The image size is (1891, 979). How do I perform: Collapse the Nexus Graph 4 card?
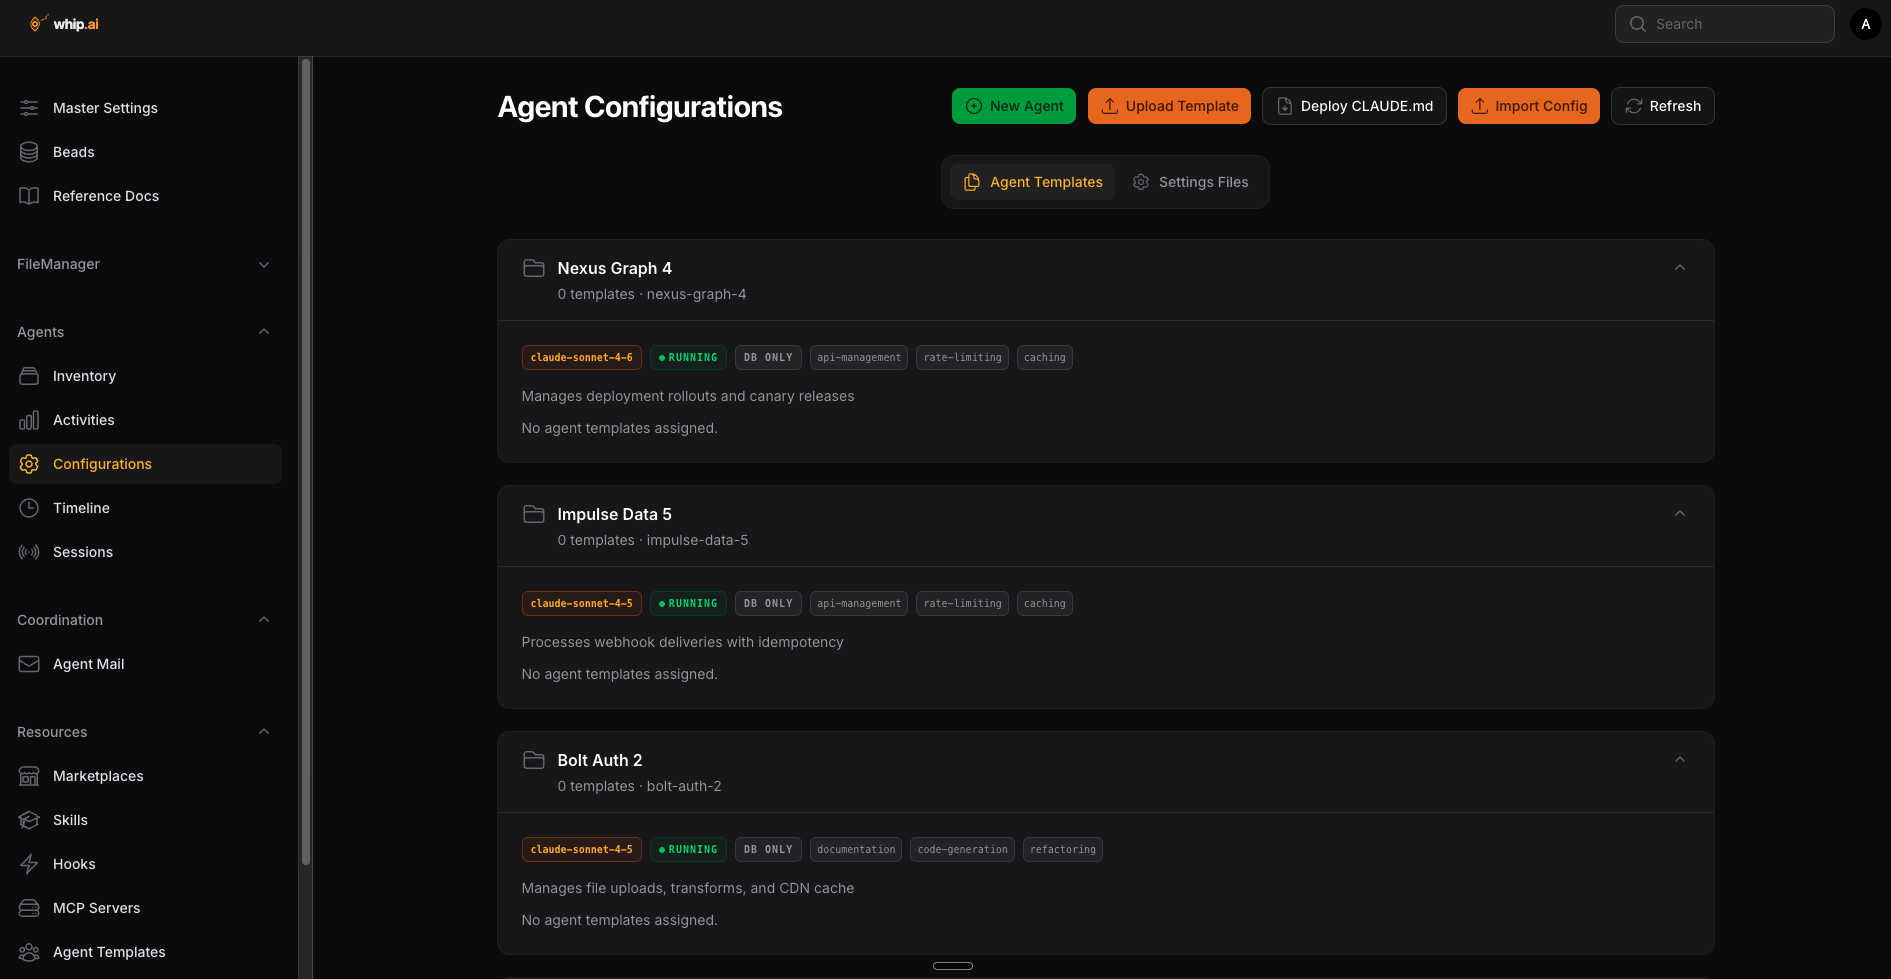(x=1679, y=267)
